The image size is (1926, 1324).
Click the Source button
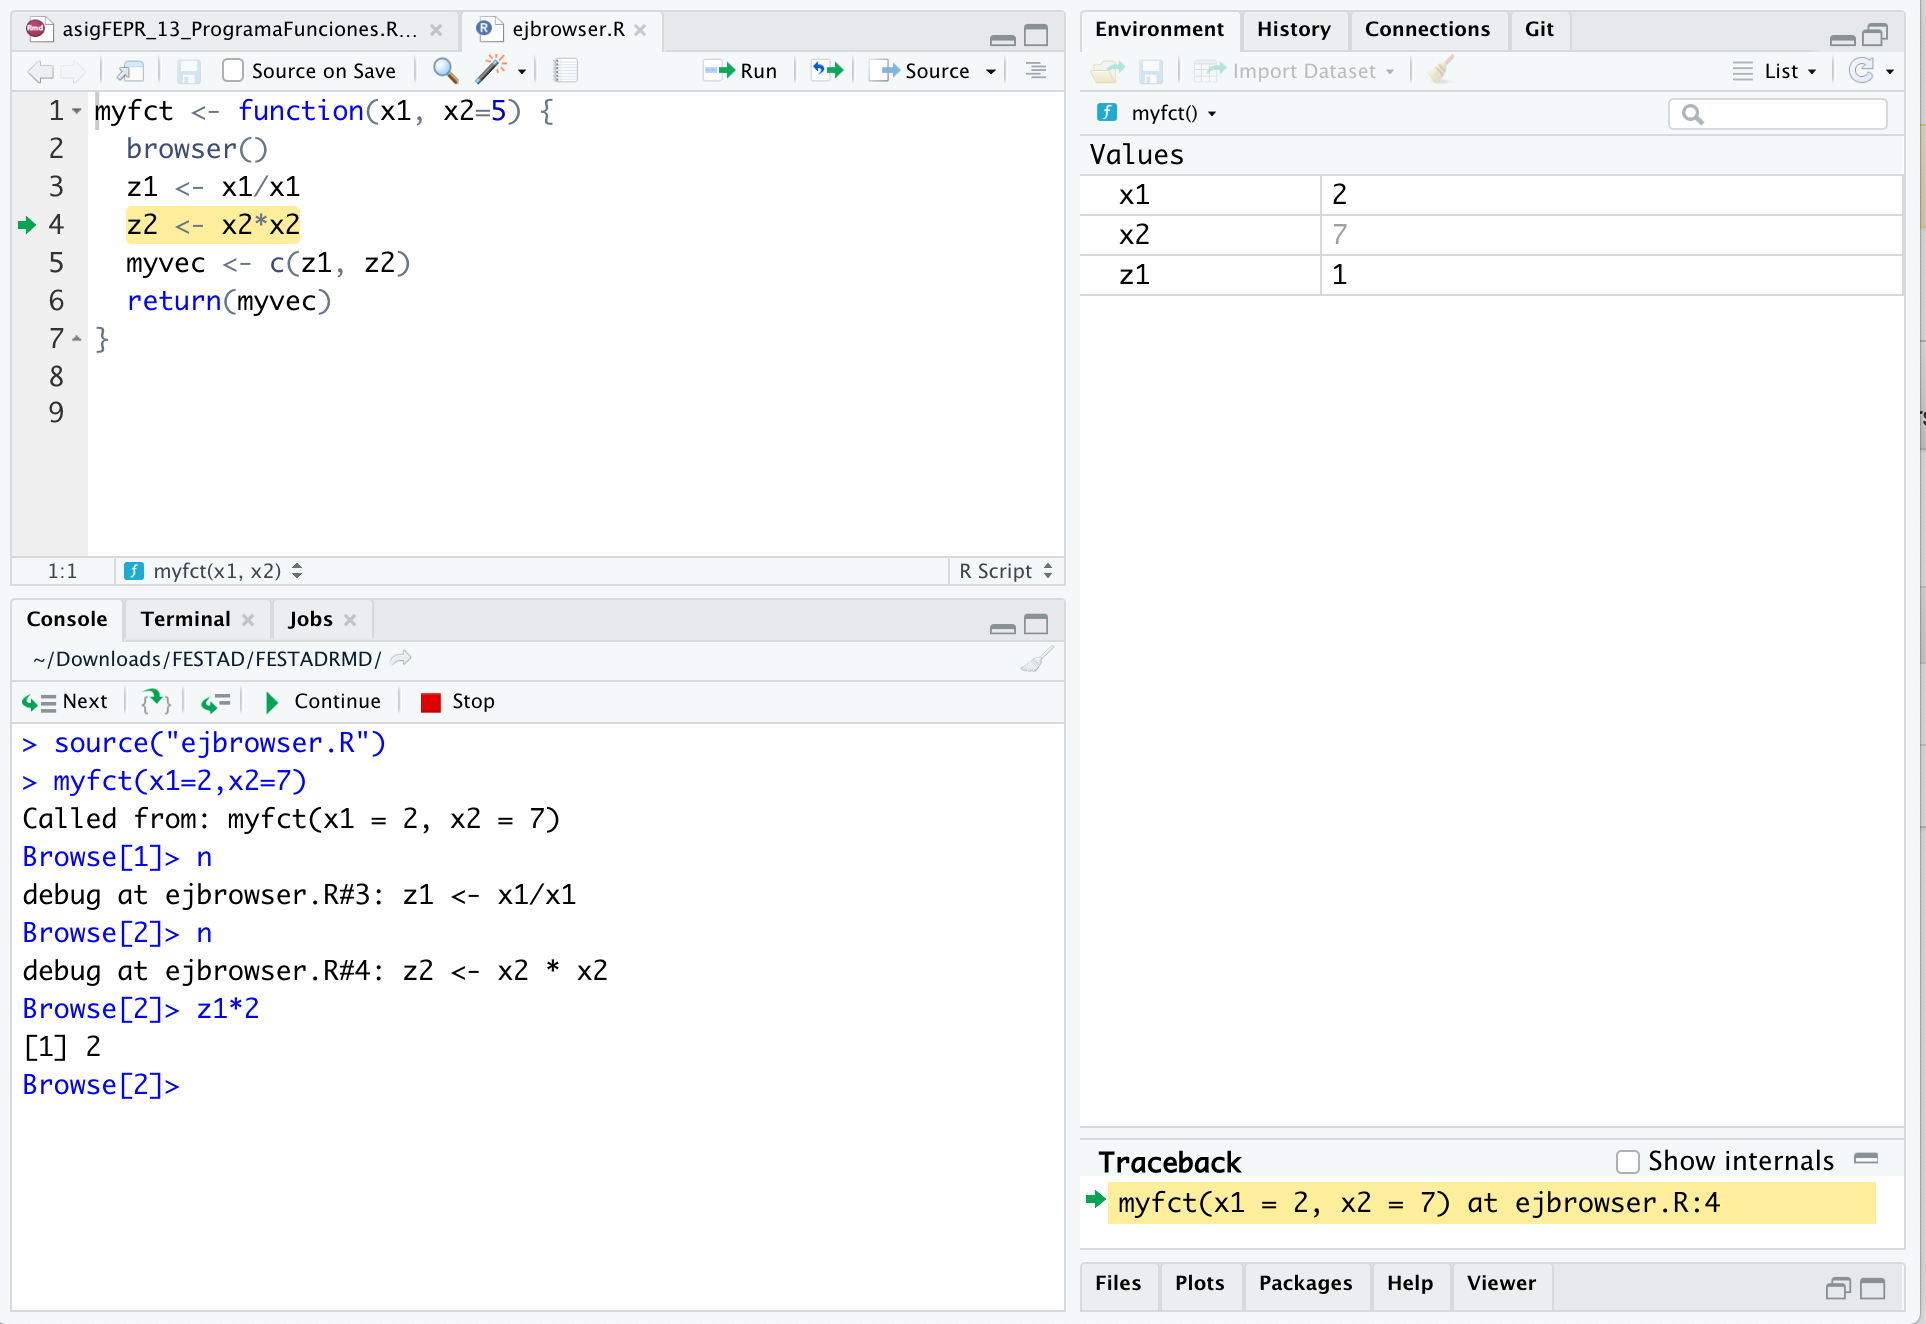pos(920,70)
